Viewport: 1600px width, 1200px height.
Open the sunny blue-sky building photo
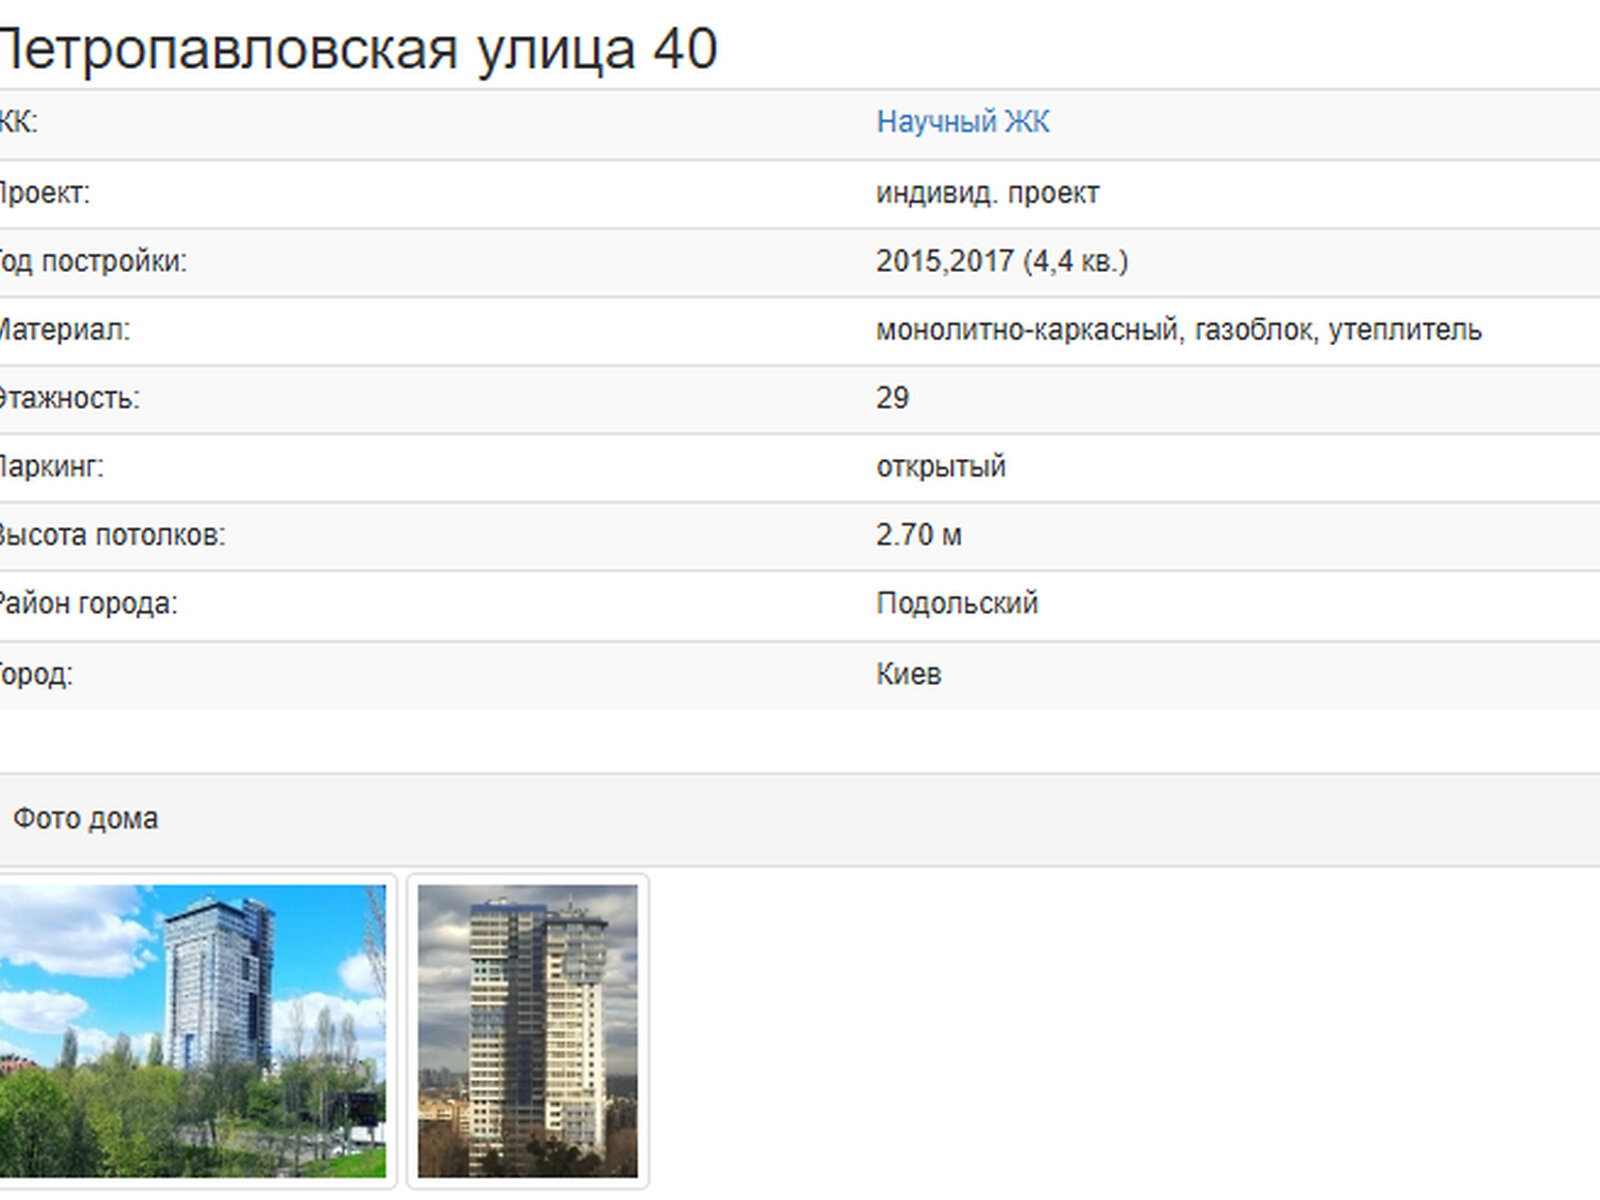tap(192, 1030)
